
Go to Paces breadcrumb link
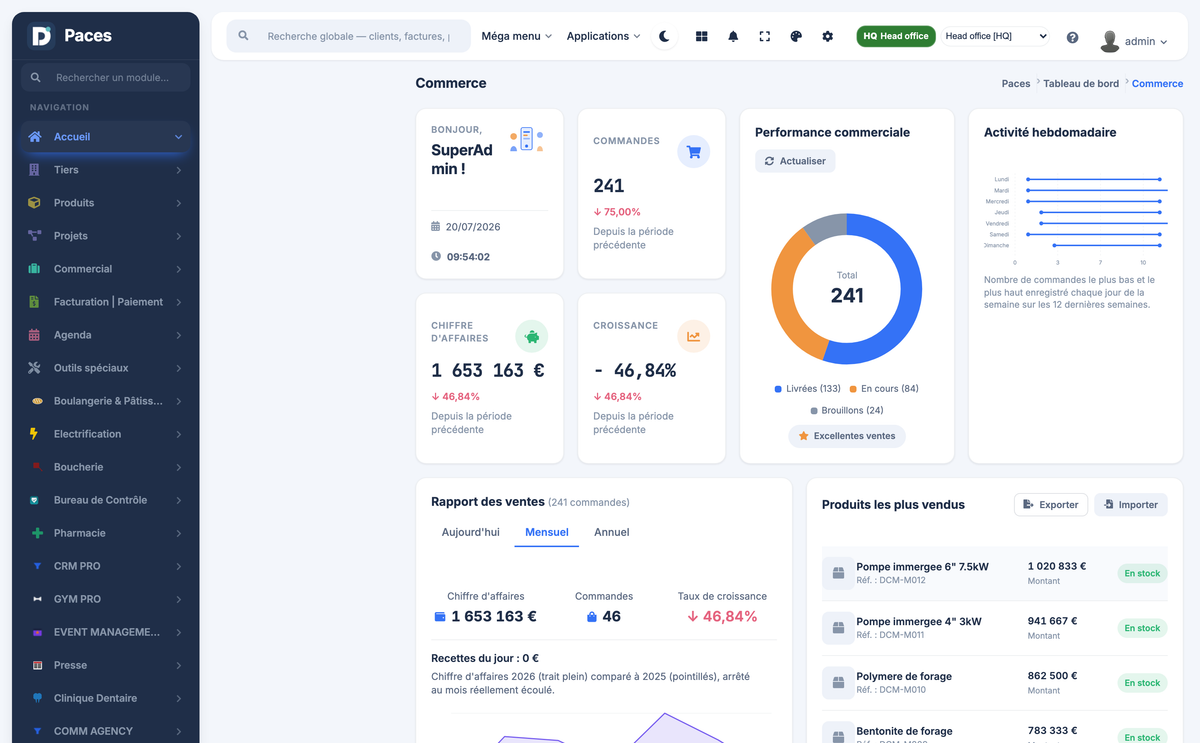(x=1016, y=84)
